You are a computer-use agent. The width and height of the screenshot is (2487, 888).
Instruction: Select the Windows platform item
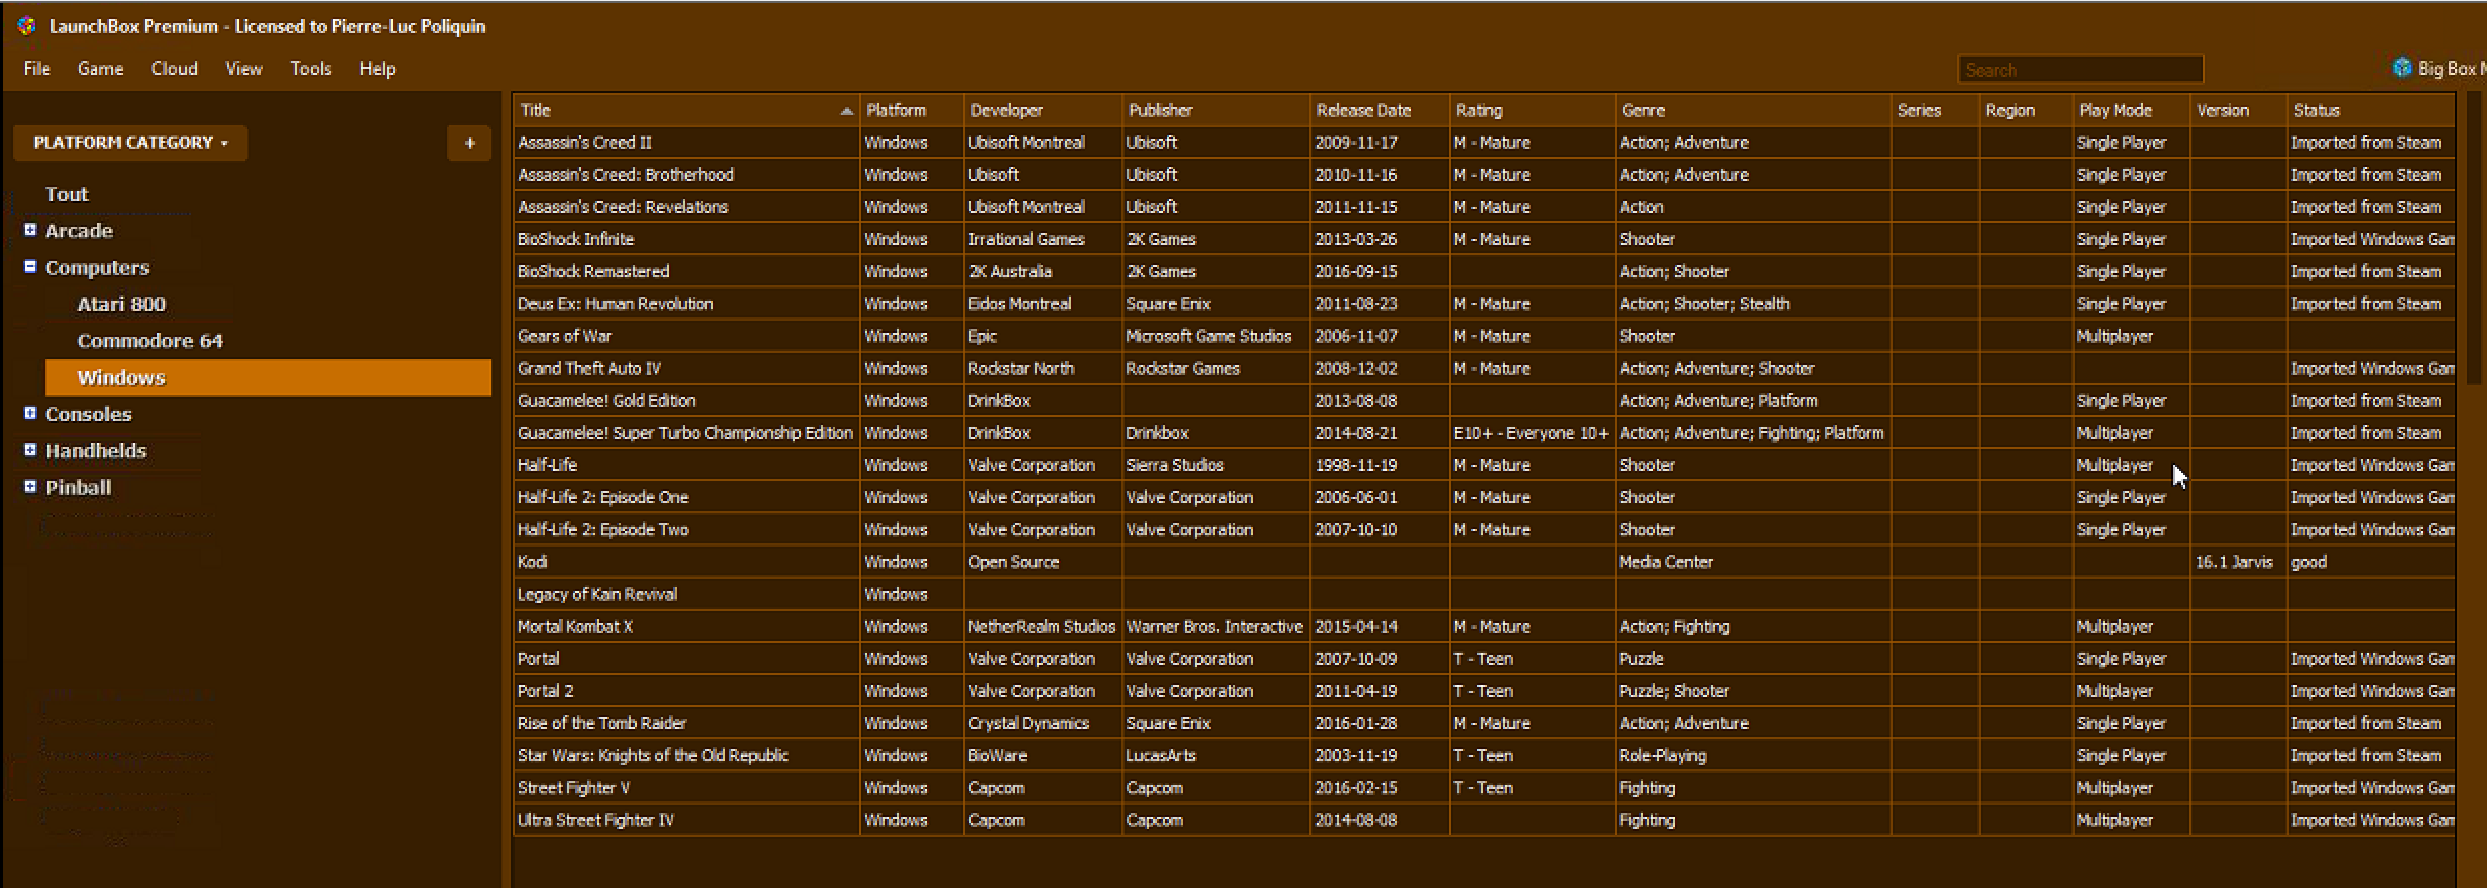268,378
